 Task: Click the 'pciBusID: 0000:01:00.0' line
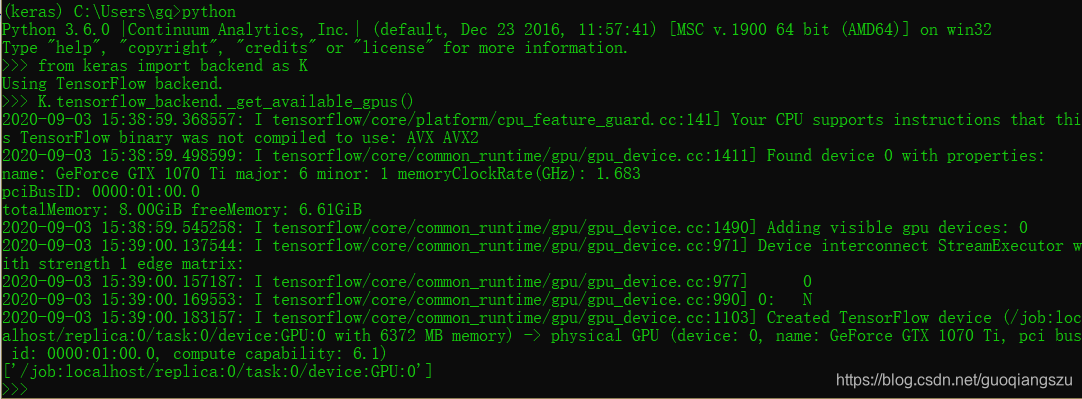(x=101, y=191)
